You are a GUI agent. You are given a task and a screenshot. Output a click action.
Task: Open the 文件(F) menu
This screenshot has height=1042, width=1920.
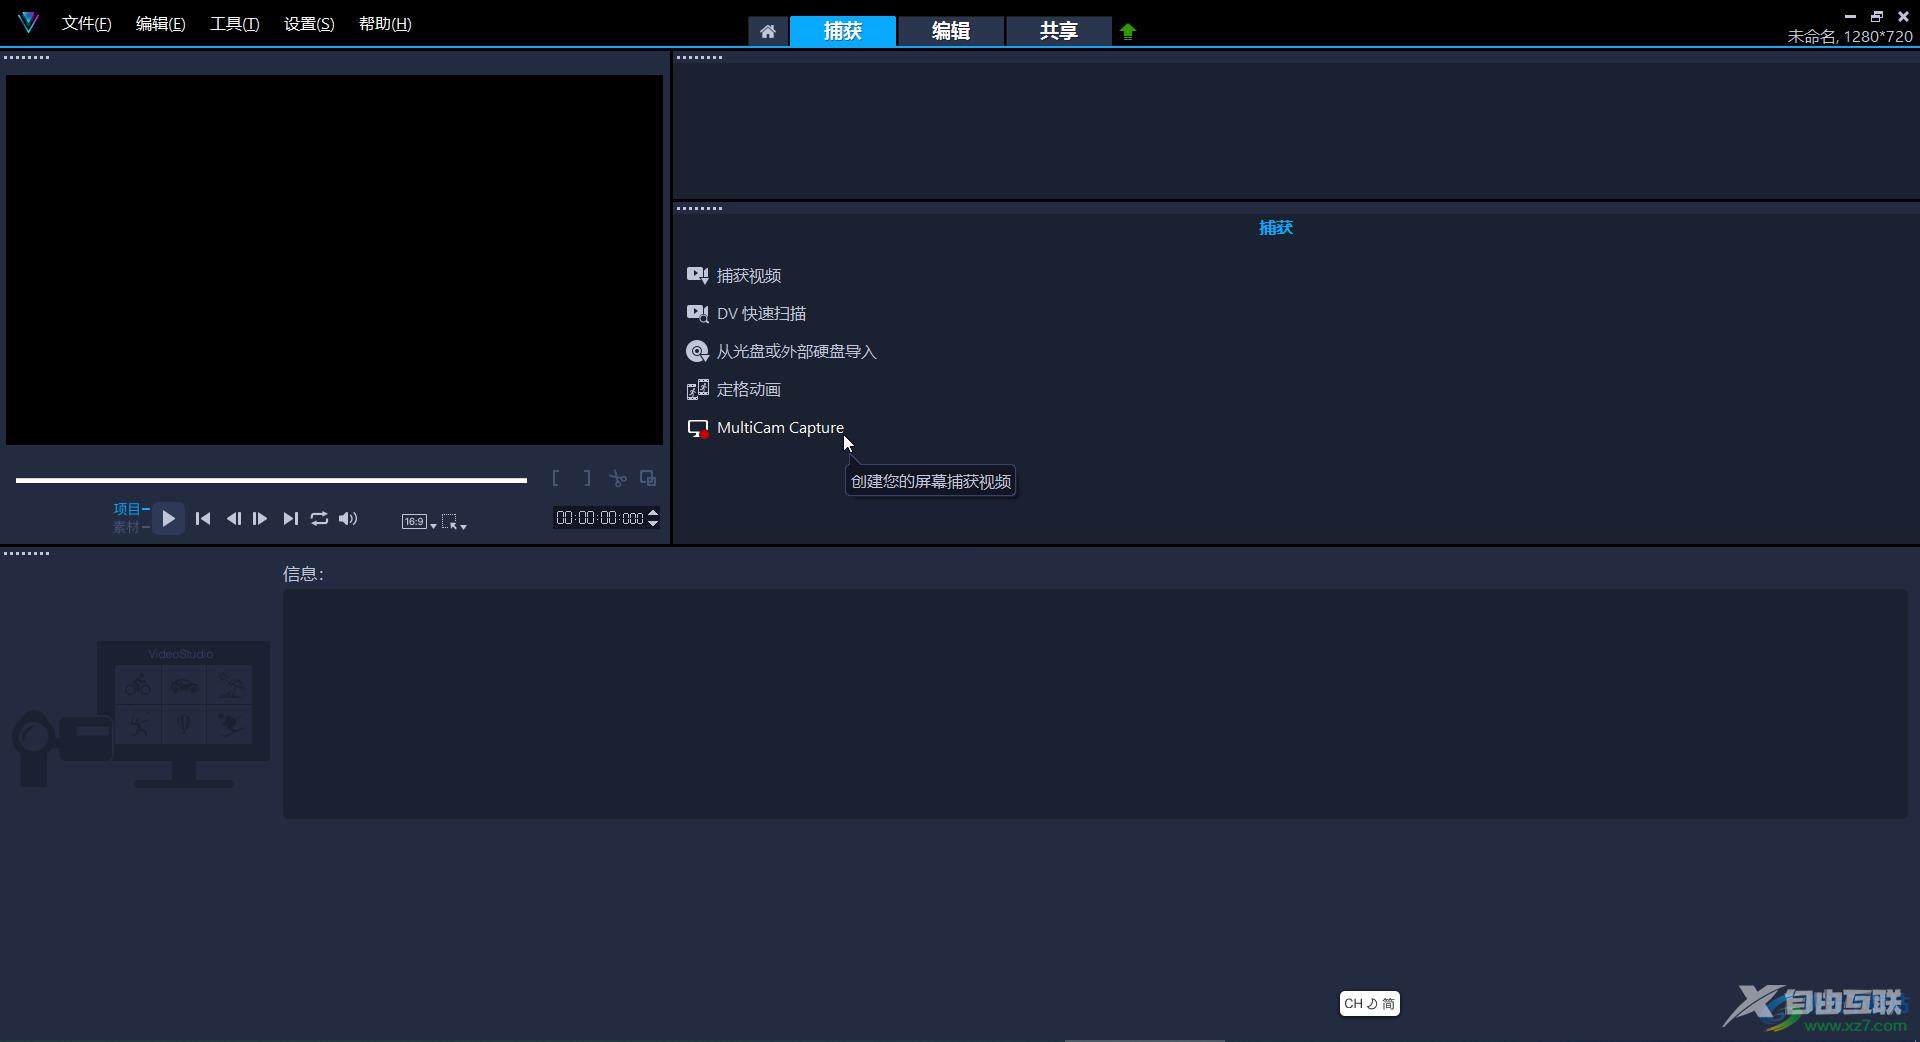pyautogui.click(x=86, y=24)
